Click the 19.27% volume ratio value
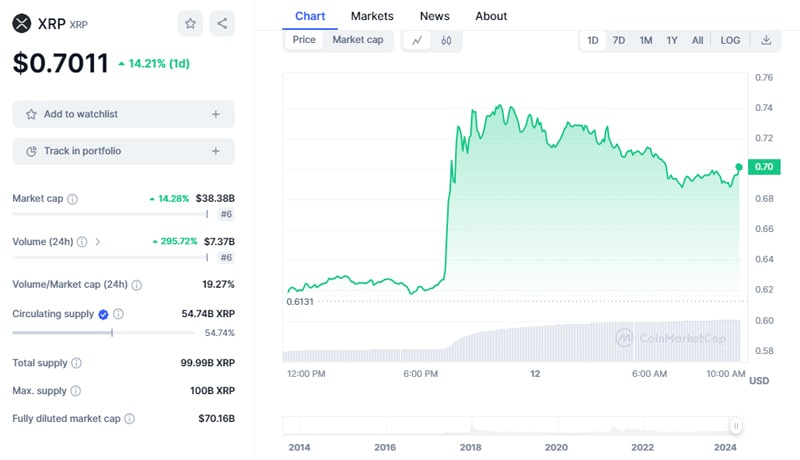The image size is (800, 460). pos(218,285)
